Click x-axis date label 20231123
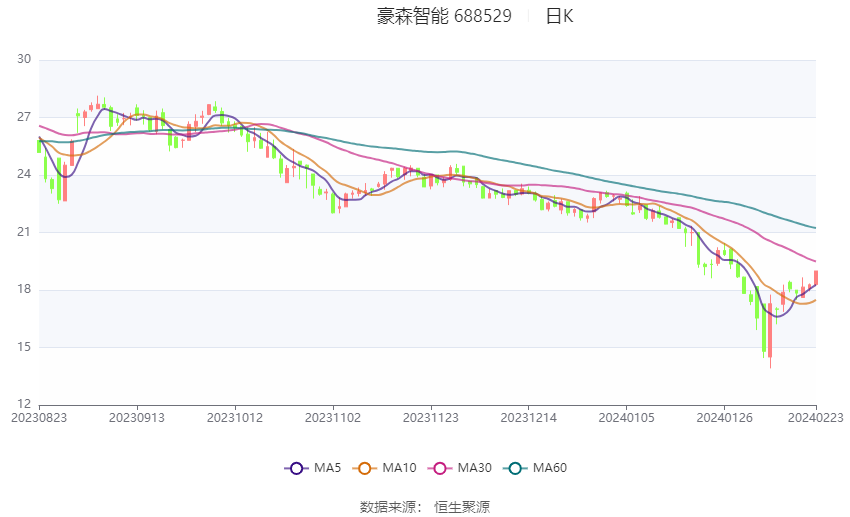The image size is (850, 517). pyautogui.click(x=431, y=418)
